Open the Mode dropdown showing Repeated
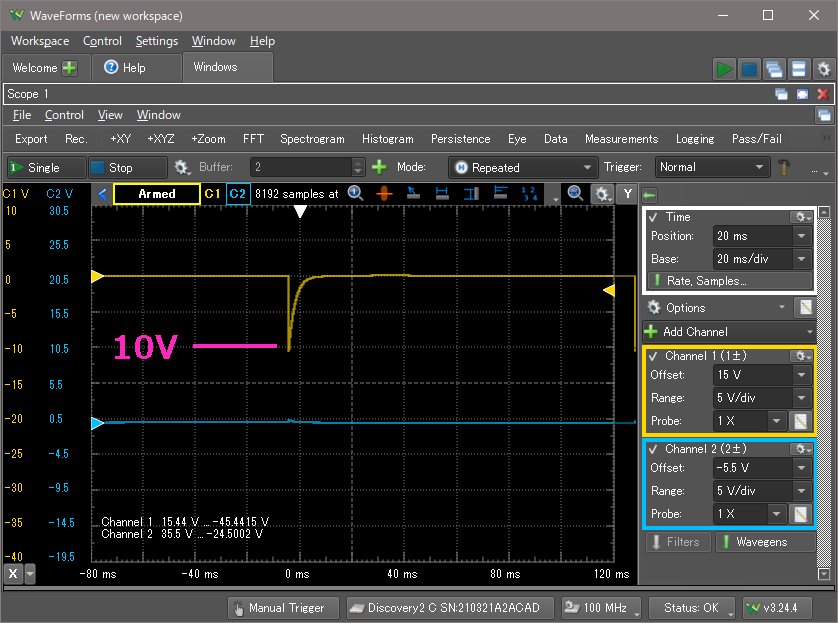Screen dimensions: 838x623 click(x=521, y=168)
